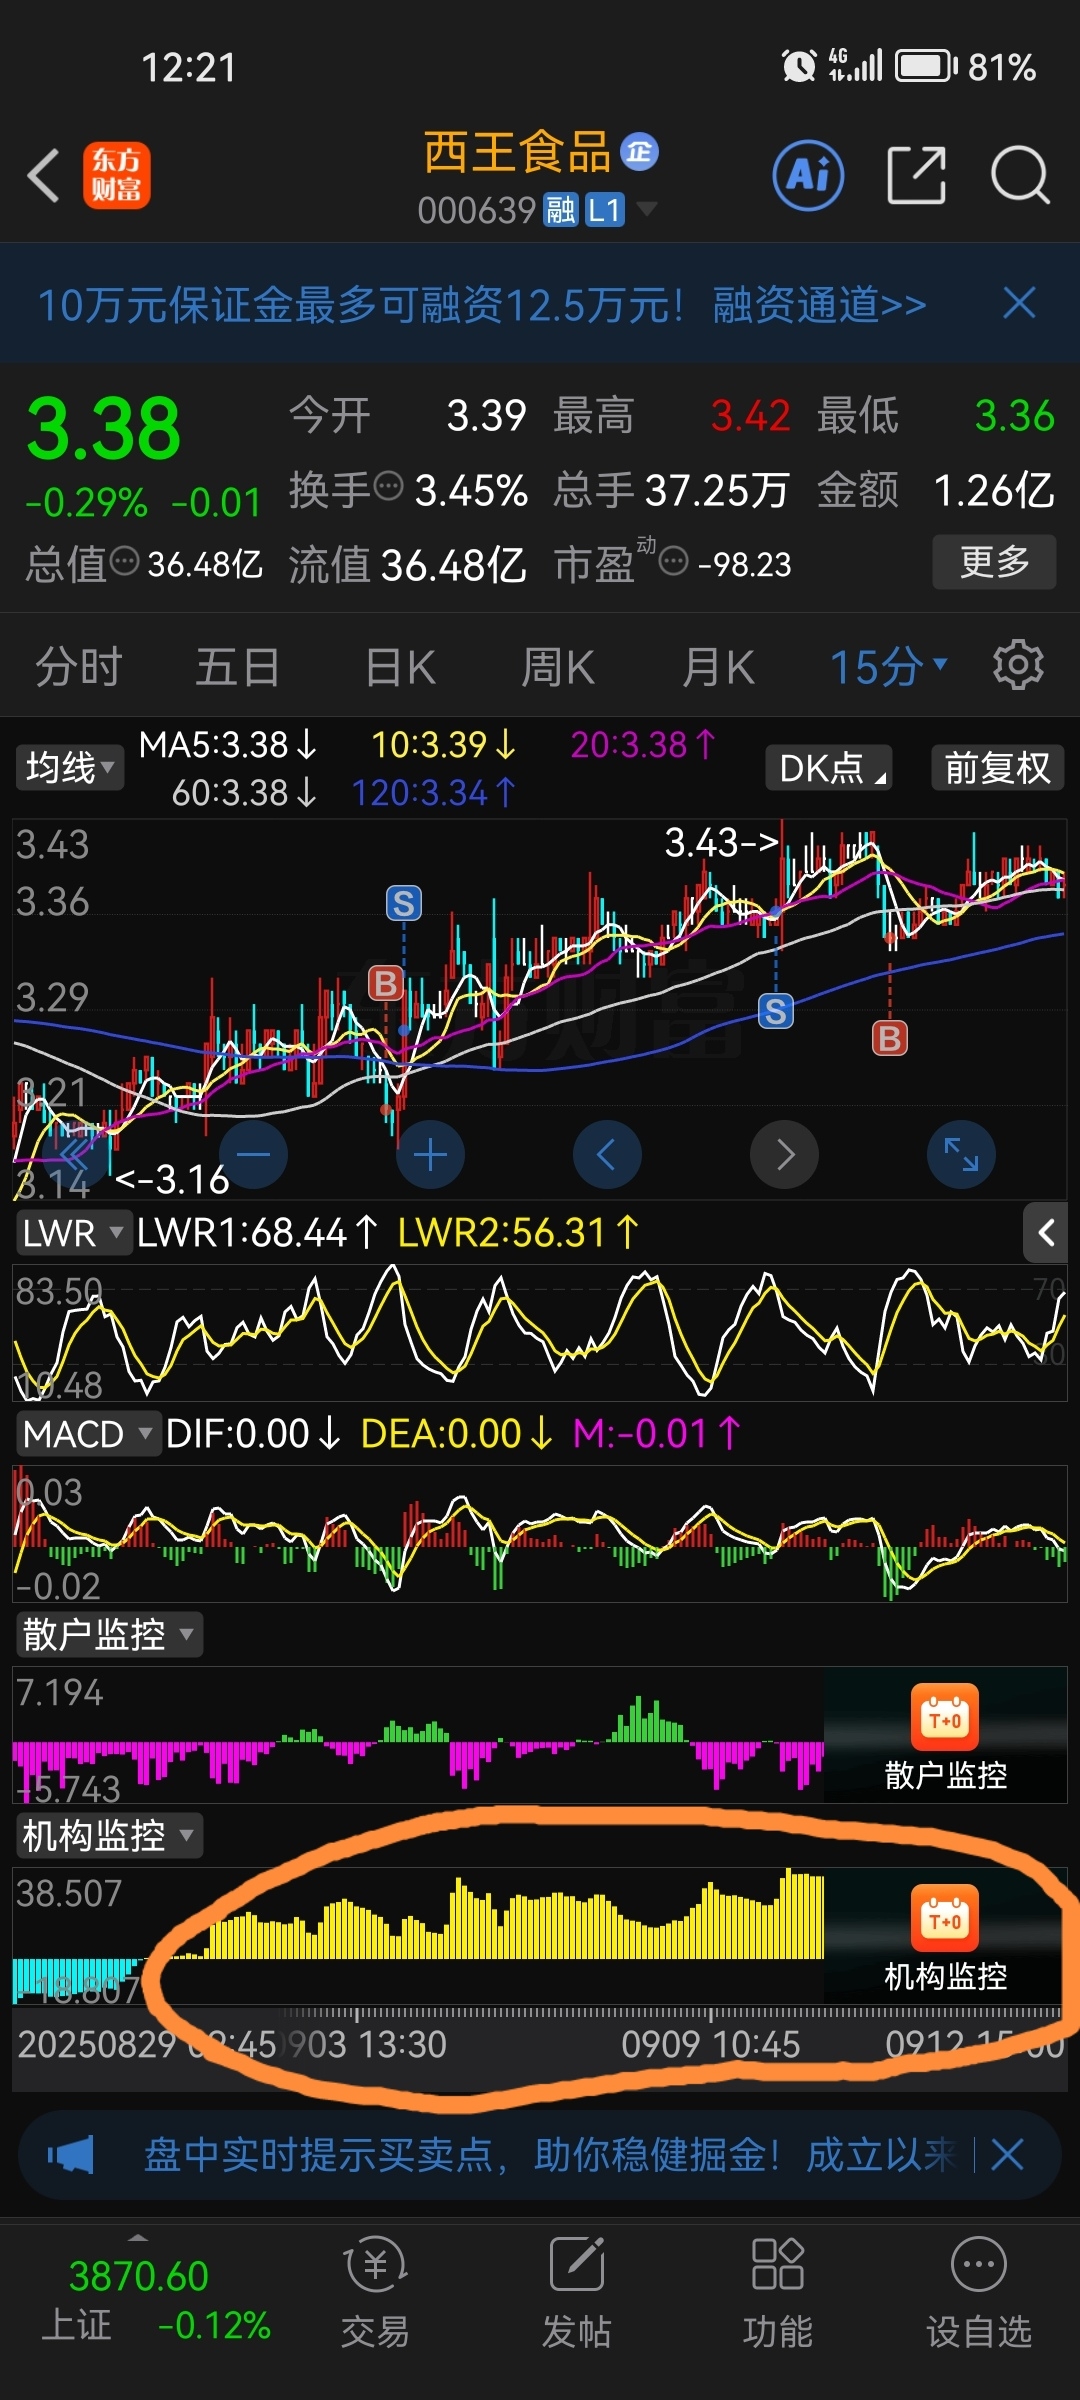This screenshot has width=1080, height=2400.
Task: Tap the B buy marker near 3.29
Action: point(386,984)
